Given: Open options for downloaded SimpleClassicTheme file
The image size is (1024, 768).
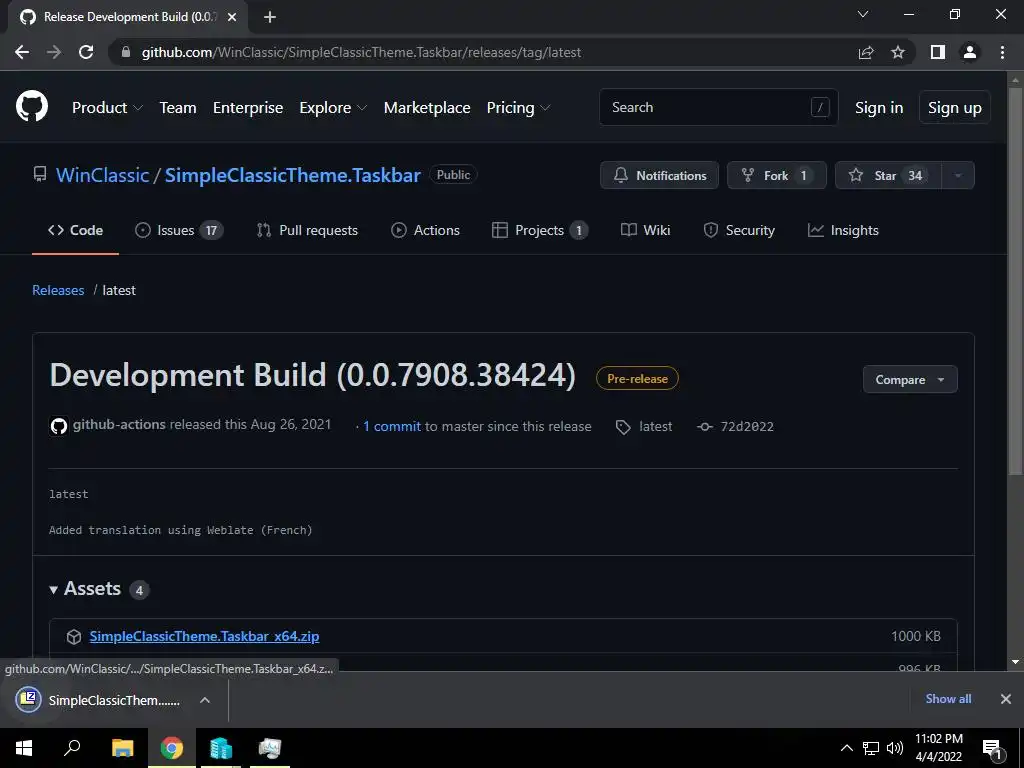Looking at the screenshot, I should click(x=204, y=700).
